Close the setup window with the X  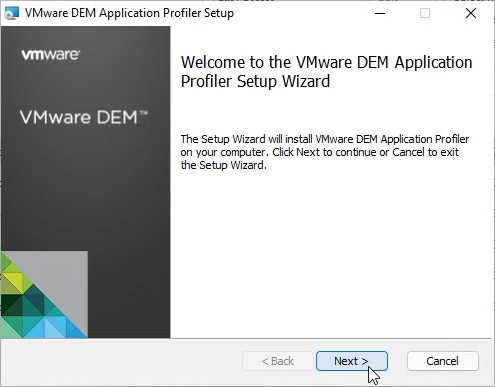click(x=471, y=13)
